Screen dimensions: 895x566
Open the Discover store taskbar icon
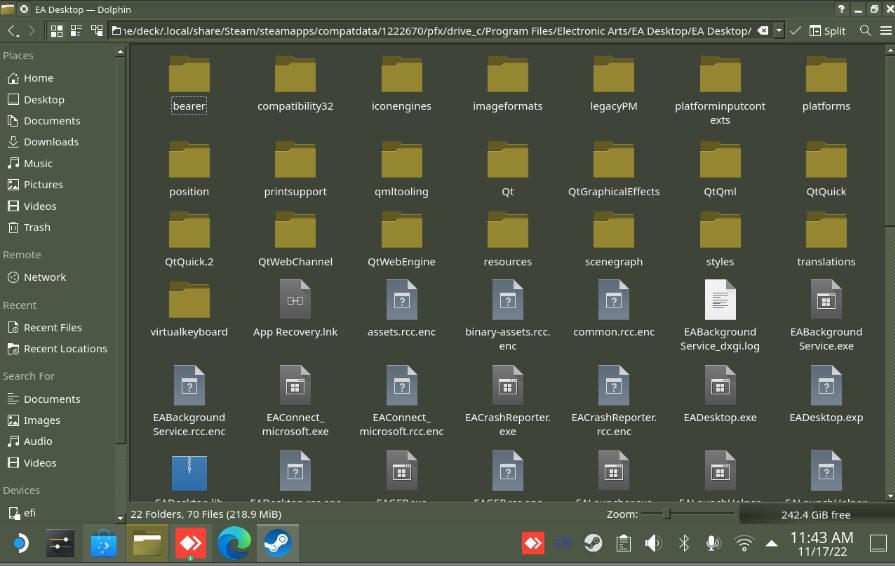[x=104, y=544]
